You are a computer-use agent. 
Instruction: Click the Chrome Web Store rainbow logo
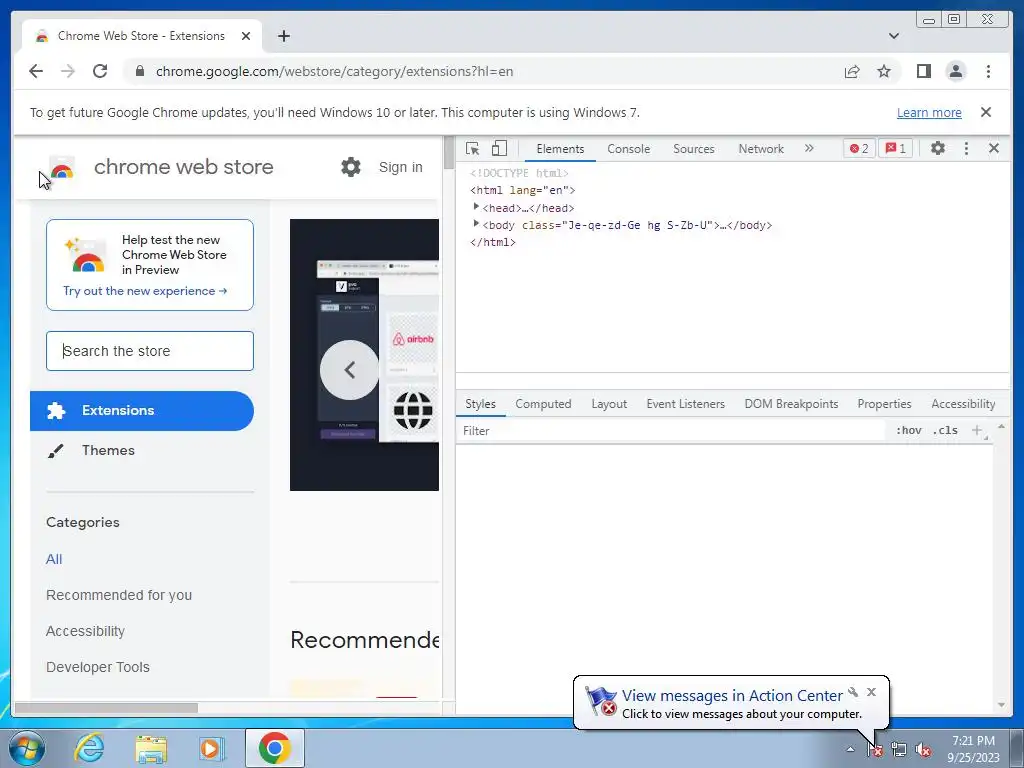click(x=62, y=169)
